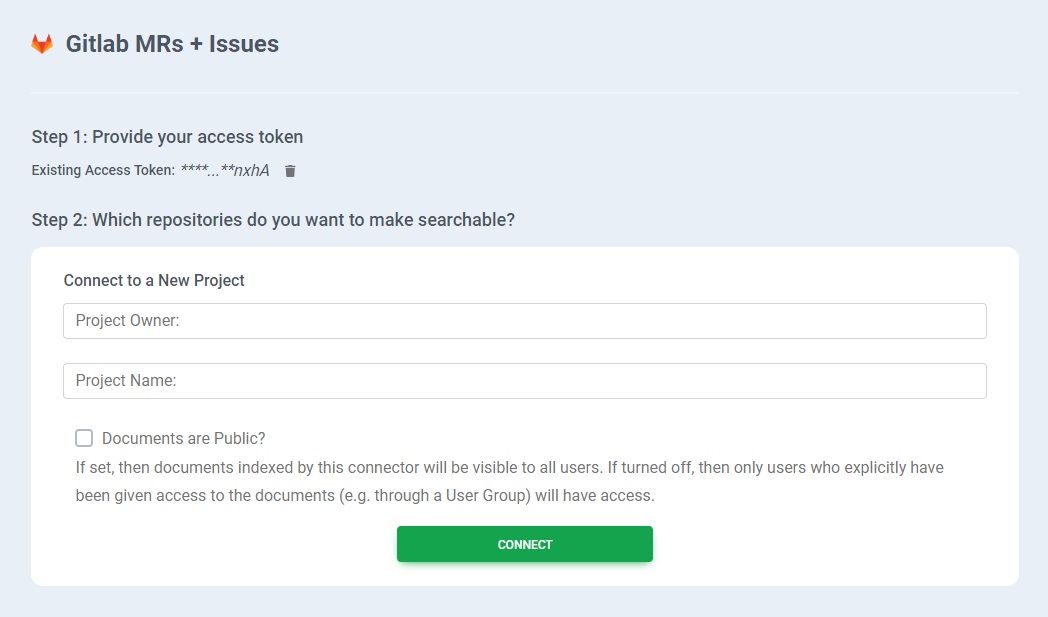Viewport: 1048px width, 617px height.
Task: Select the "Step 1: Provide your access token" heading
Action: 167,137
